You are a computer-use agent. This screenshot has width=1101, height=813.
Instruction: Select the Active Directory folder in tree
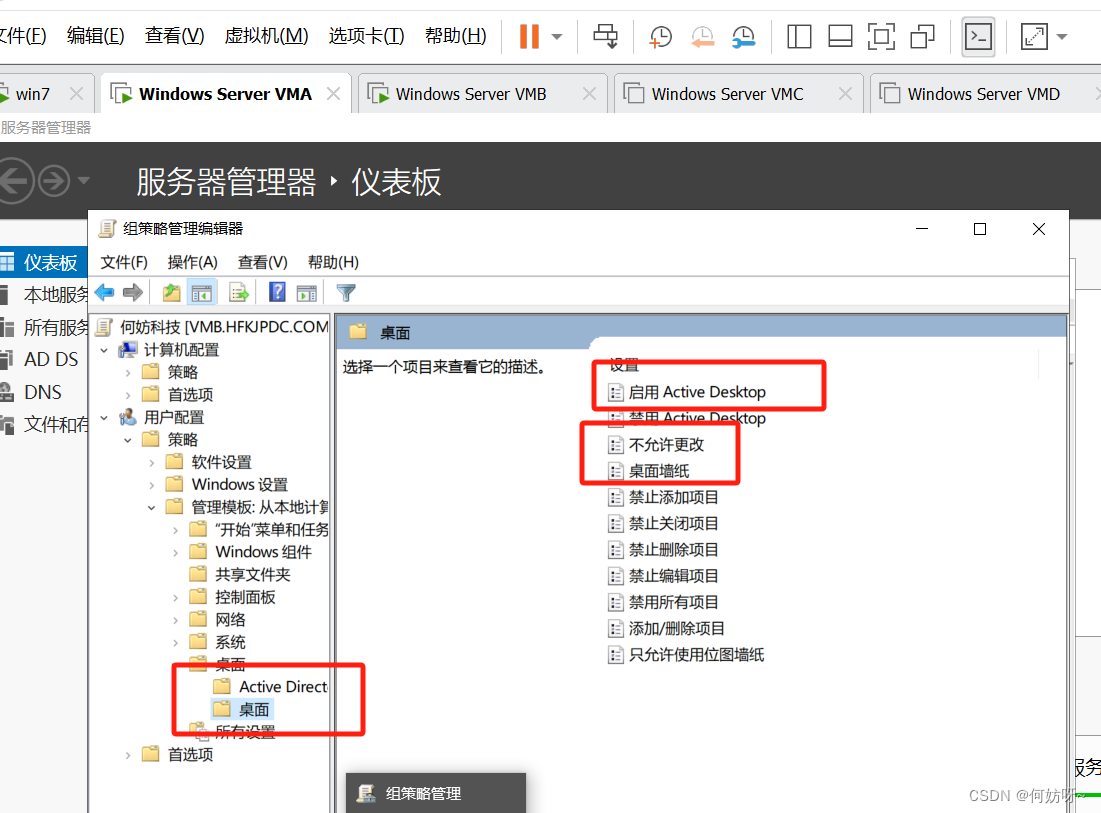[282, 686]
